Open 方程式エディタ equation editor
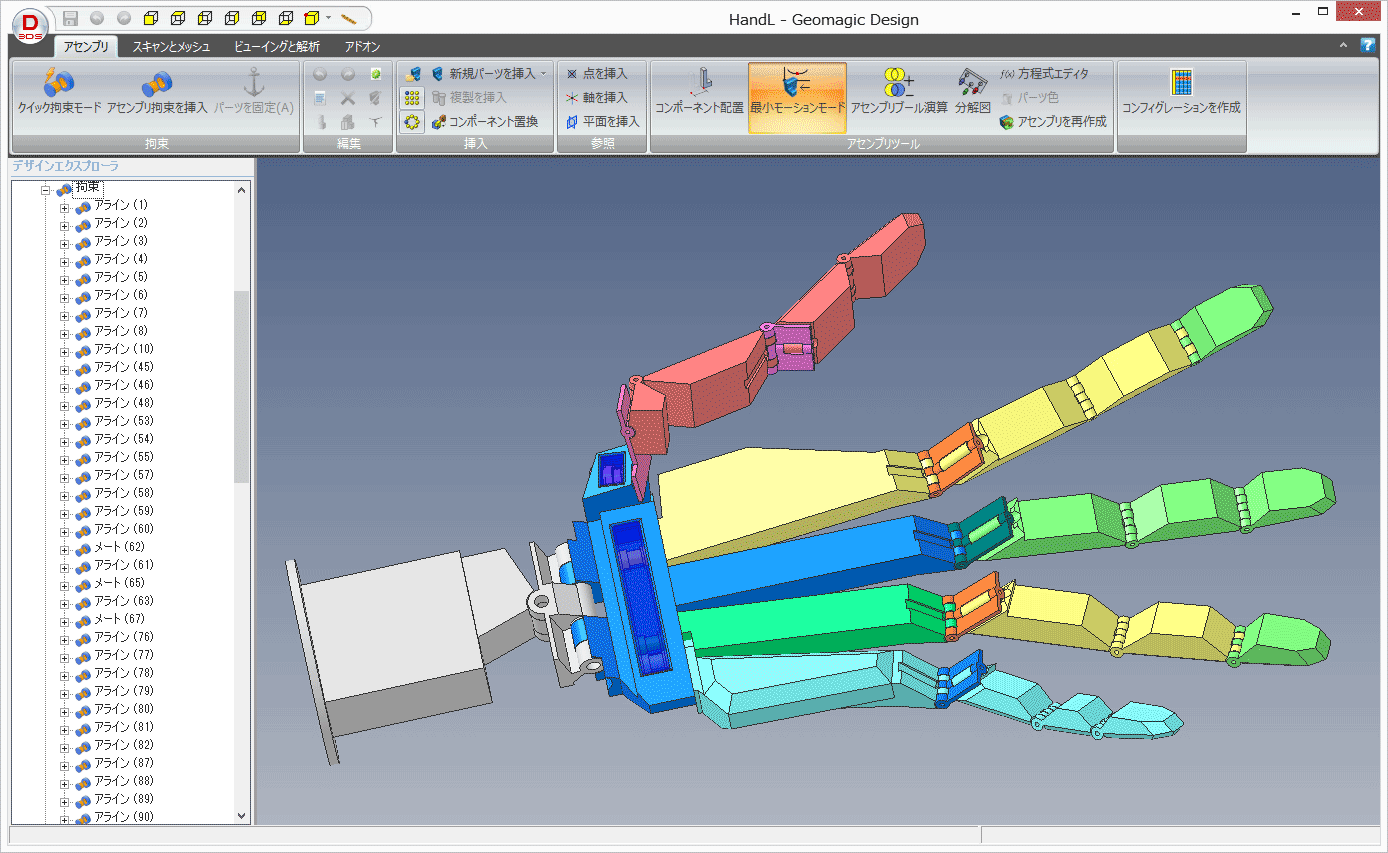This screenshot has width=1388, height=853. click(1044, 73)
